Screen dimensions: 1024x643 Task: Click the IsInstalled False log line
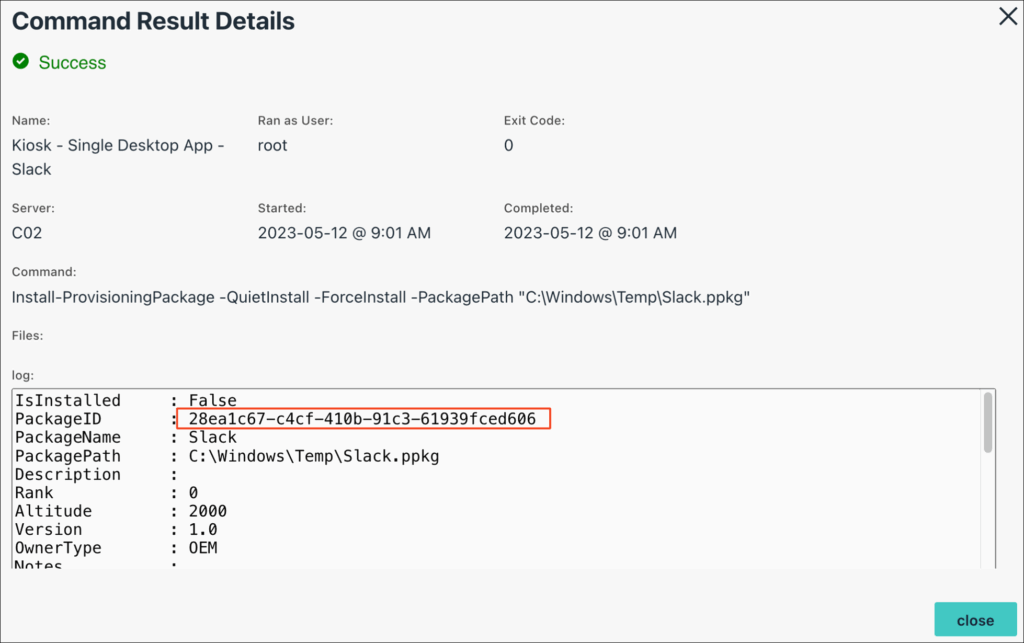click(x=126, y=401)
